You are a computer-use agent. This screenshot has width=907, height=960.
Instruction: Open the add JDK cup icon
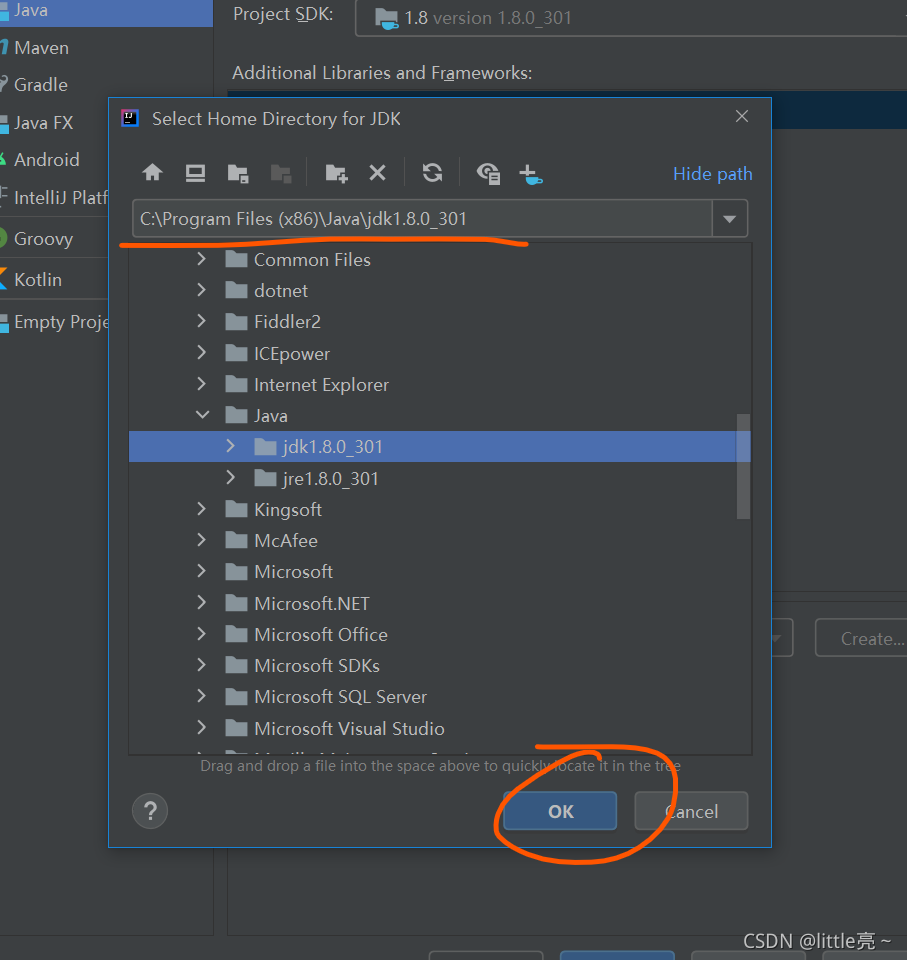(x=530, y=174)
